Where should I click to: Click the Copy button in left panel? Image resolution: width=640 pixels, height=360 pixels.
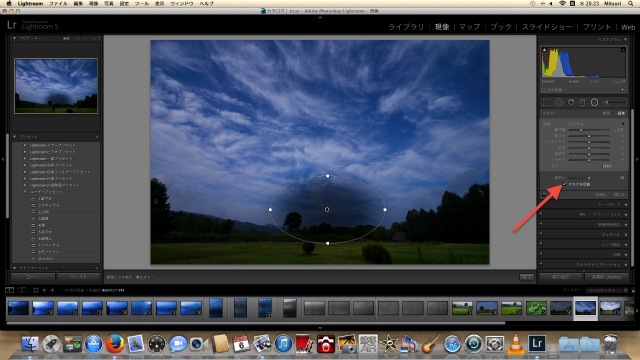click(x=33, y=277)
